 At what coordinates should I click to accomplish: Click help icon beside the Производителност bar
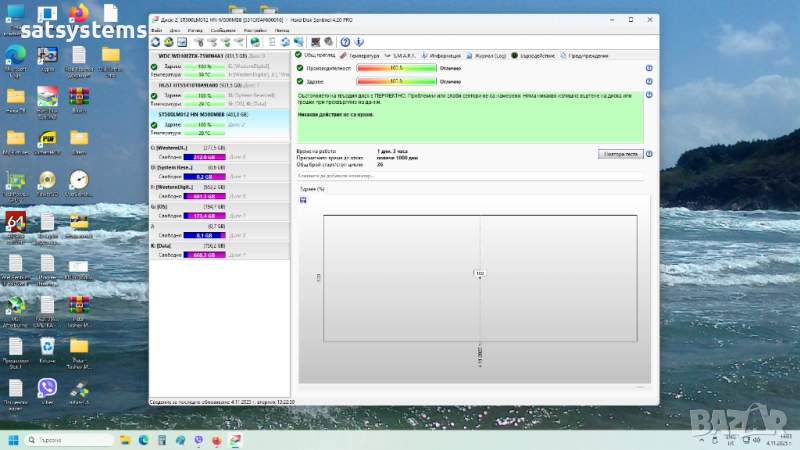tap(649, 68)
